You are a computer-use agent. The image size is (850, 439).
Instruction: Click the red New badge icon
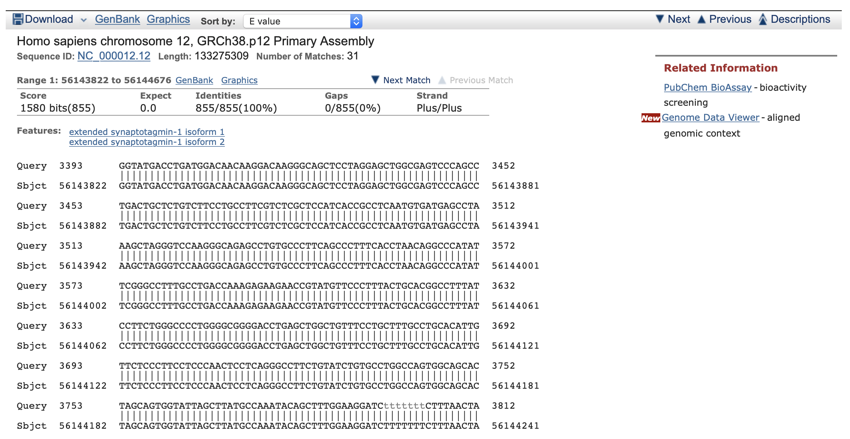pyautogui.click(x=650, y=118)
